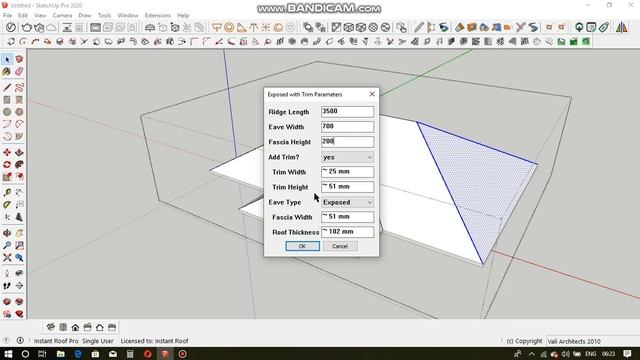Click Cancel in the Trim Parameters dialog
This screenshot has height=360, width=640.
click(340, 246)
